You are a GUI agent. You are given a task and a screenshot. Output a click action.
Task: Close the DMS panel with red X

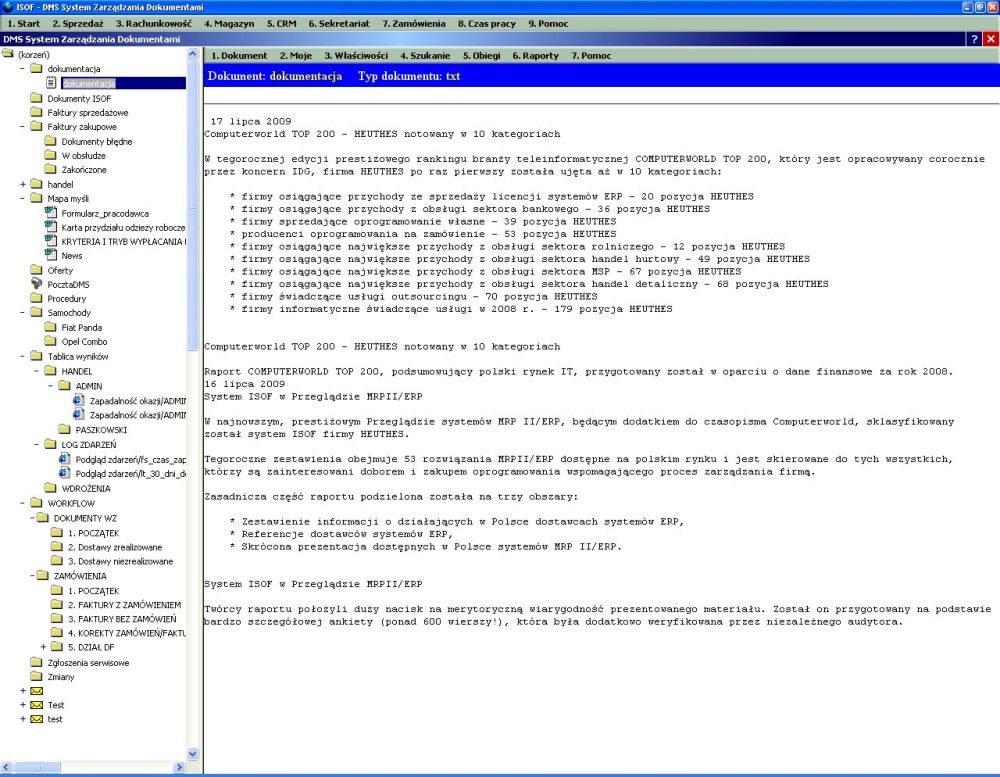click(990, 39)
